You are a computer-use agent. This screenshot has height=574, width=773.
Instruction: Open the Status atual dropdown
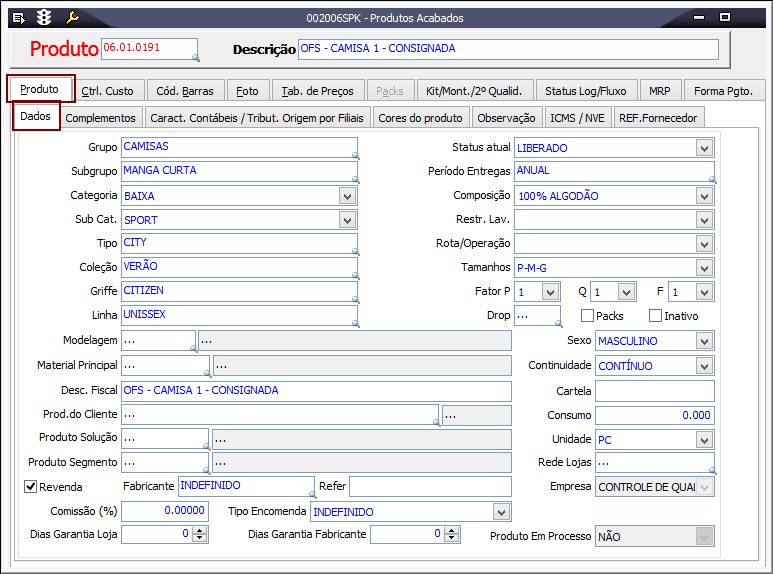pos(704,148)
